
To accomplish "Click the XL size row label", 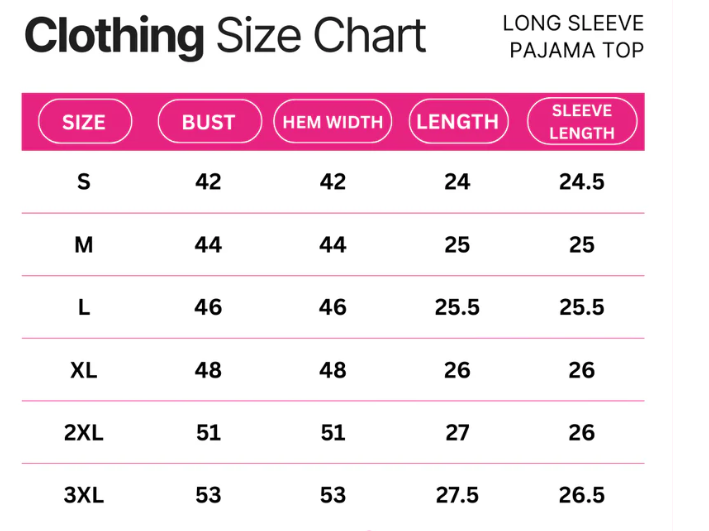I will click(84, 370).
